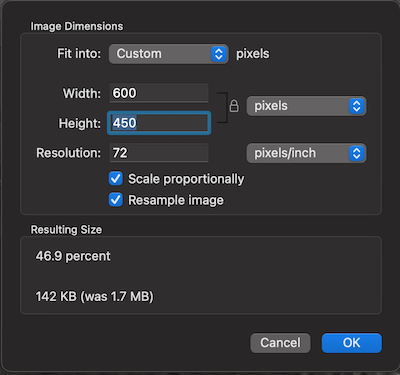Open the Fit into Custom dropdown

(x=169, y=54)
